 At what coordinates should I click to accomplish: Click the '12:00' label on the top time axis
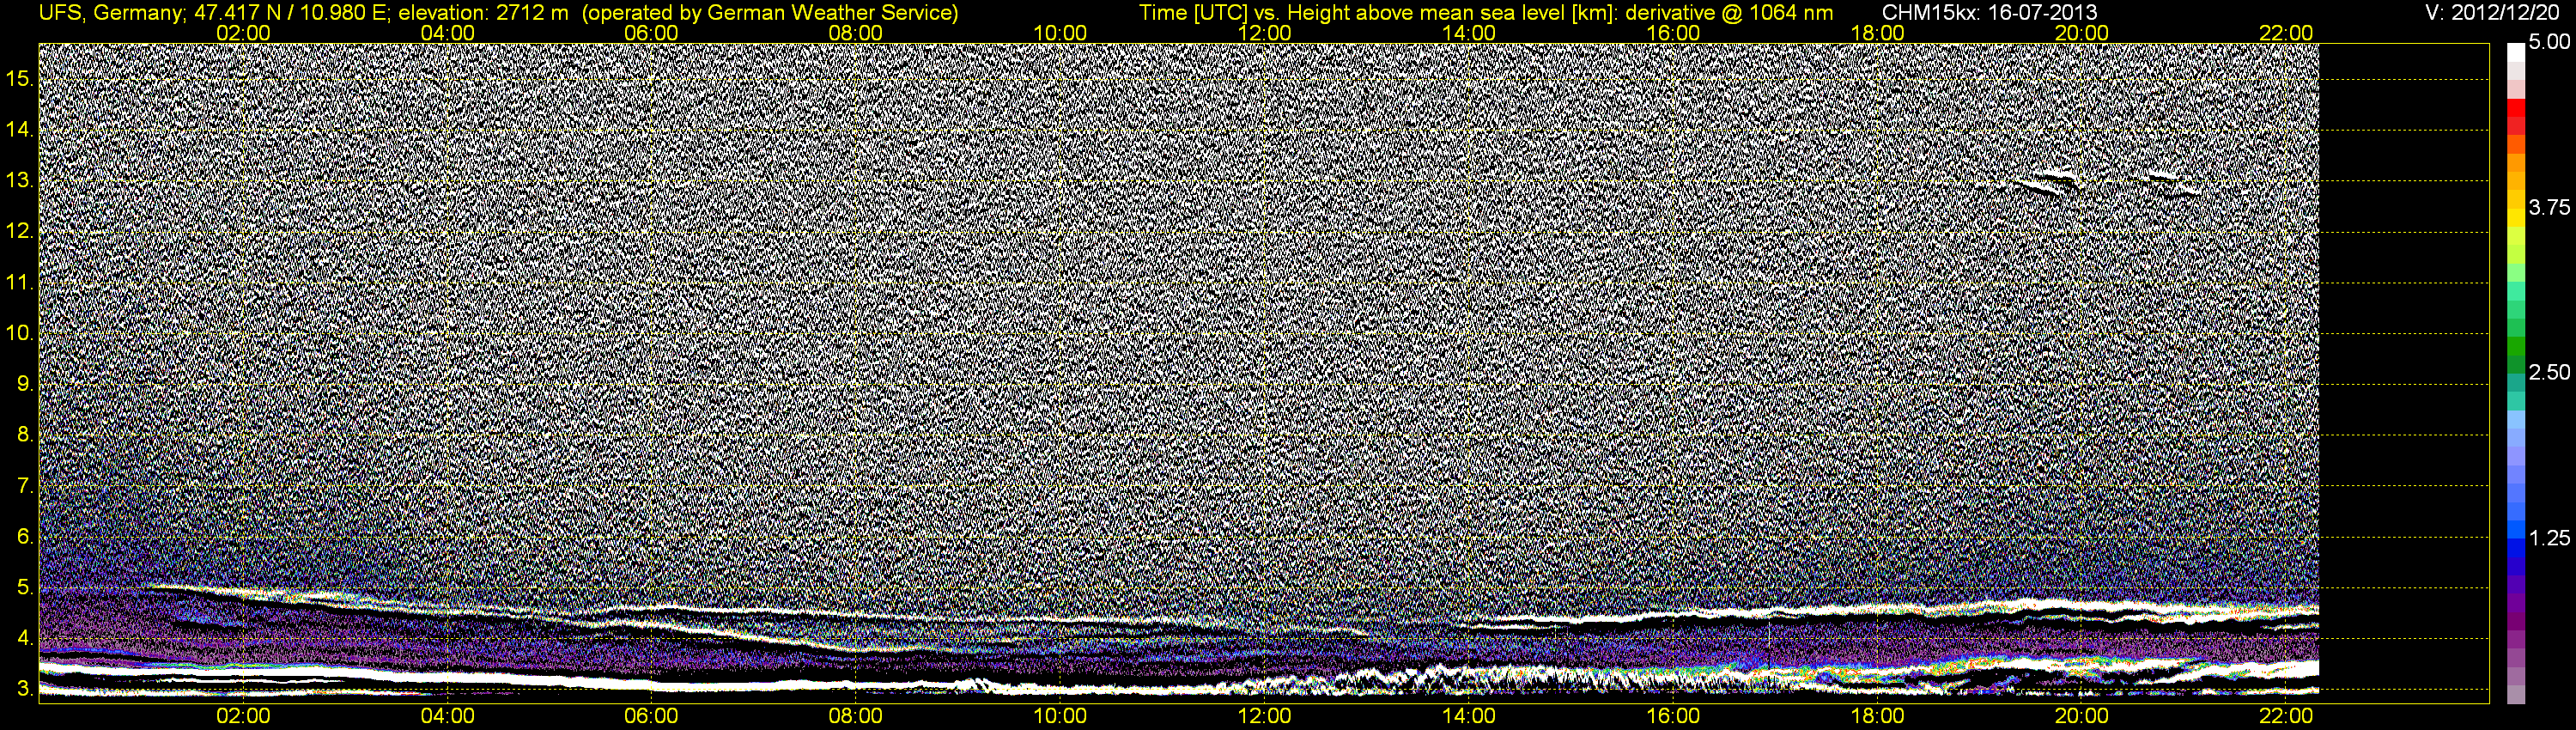[x=1264, y=33]
